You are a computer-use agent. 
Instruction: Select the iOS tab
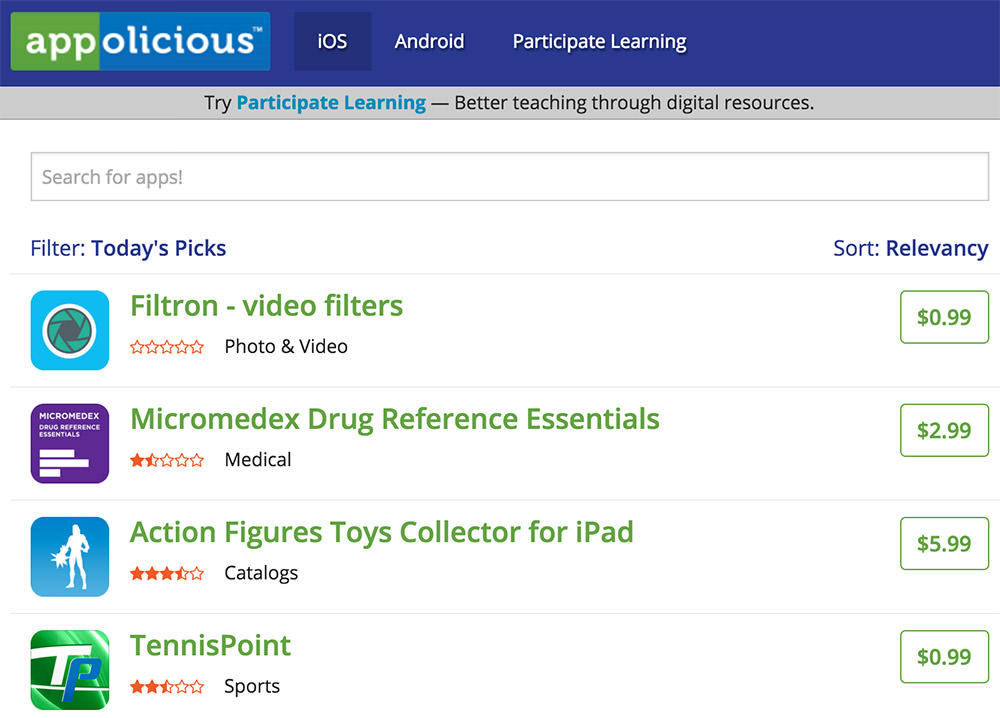pyautogui.click(x=332, y=41)
